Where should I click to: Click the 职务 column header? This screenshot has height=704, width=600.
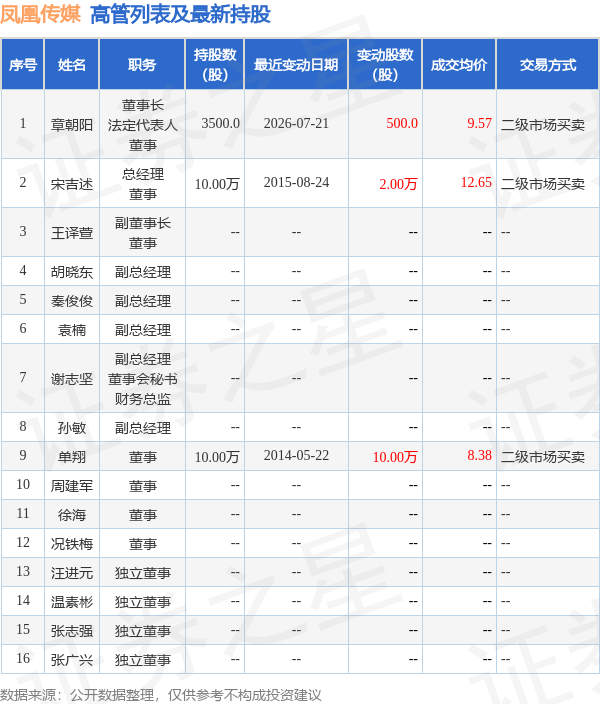coord(142,65)
